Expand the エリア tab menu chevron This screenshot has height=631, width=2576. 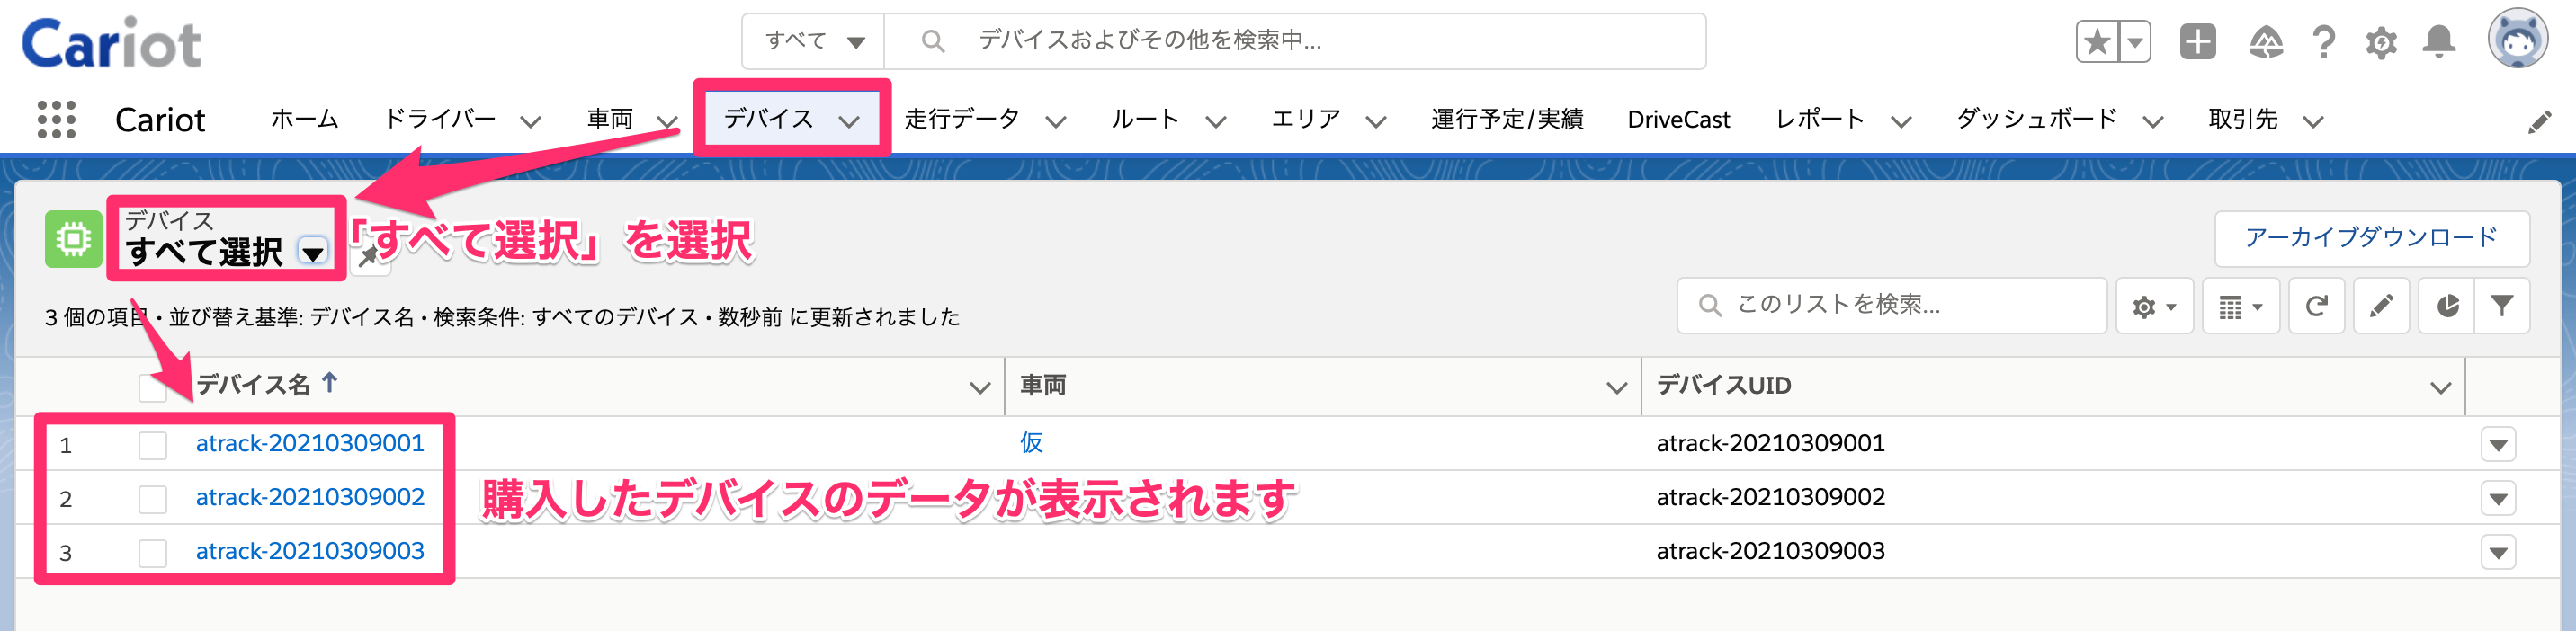coord(1376,122)
